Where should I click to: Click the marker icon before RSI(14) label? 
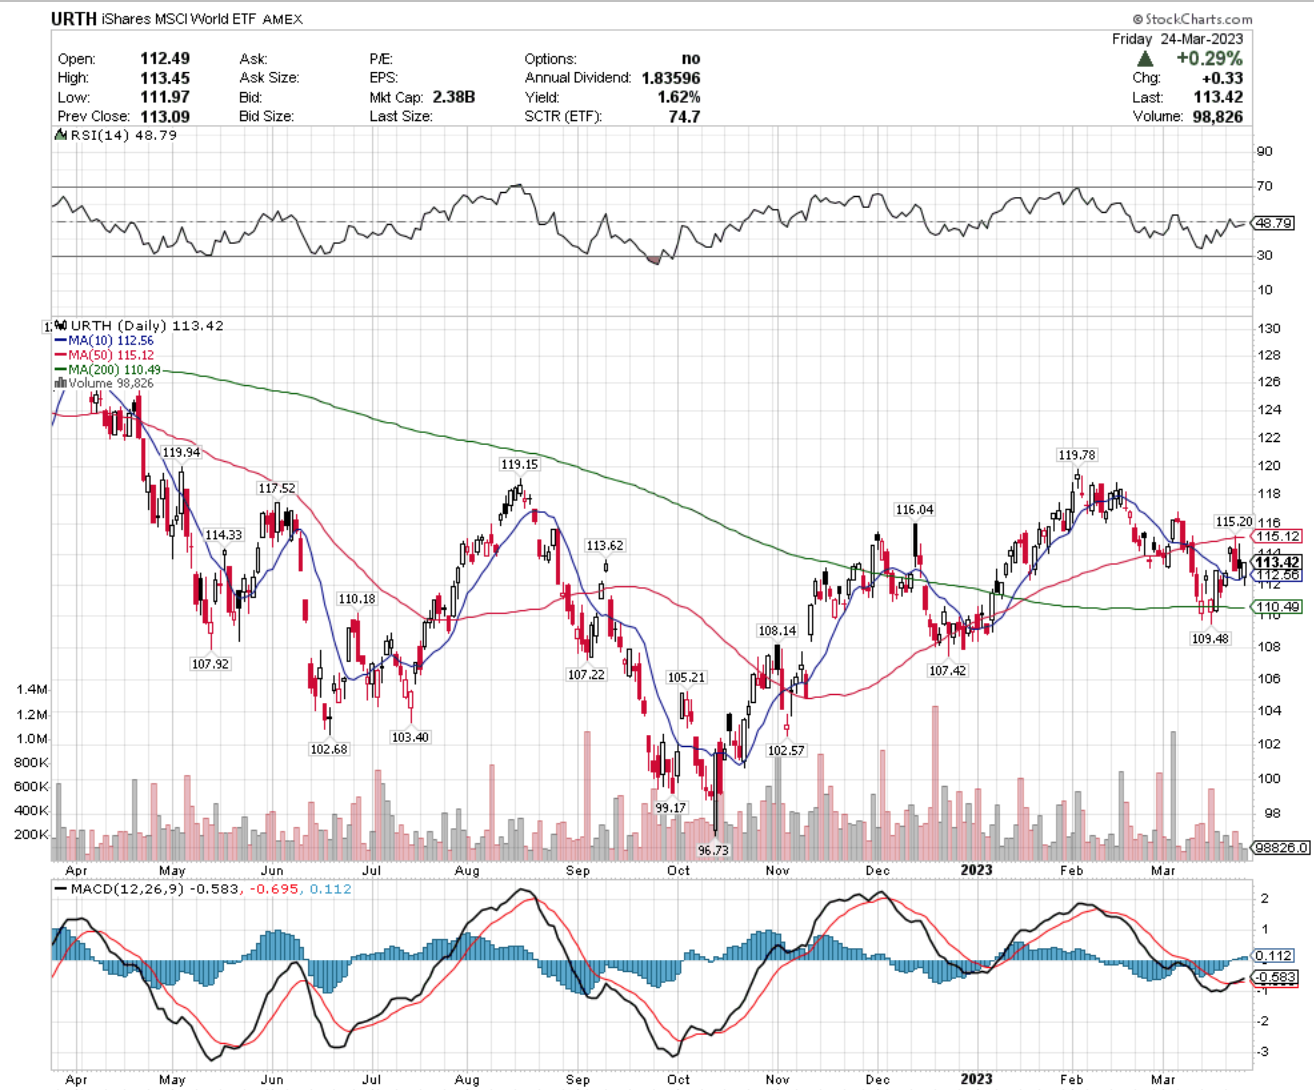60,134
